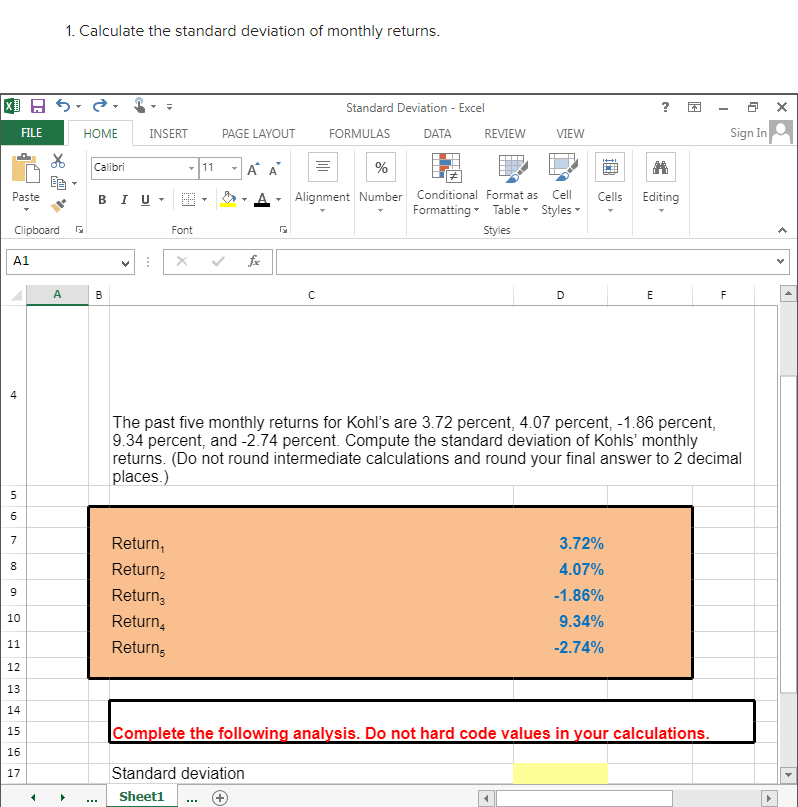This screenshot has height=807, width=798.
Task: Open the FILE tab
Action: click(x=32, y=133)
